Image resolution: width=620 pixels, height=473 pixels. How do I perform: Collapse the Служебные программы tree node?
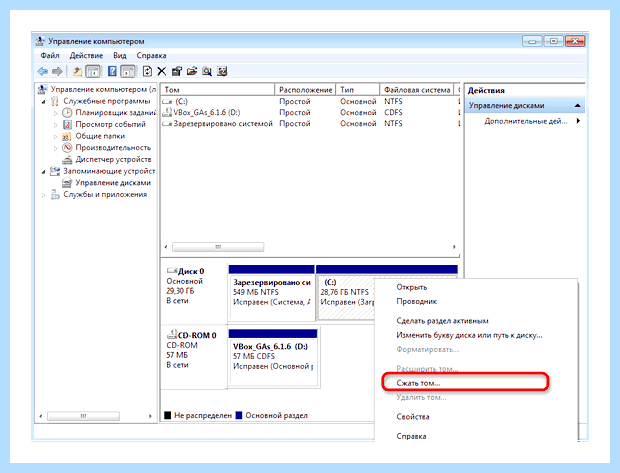pos(43,102)
